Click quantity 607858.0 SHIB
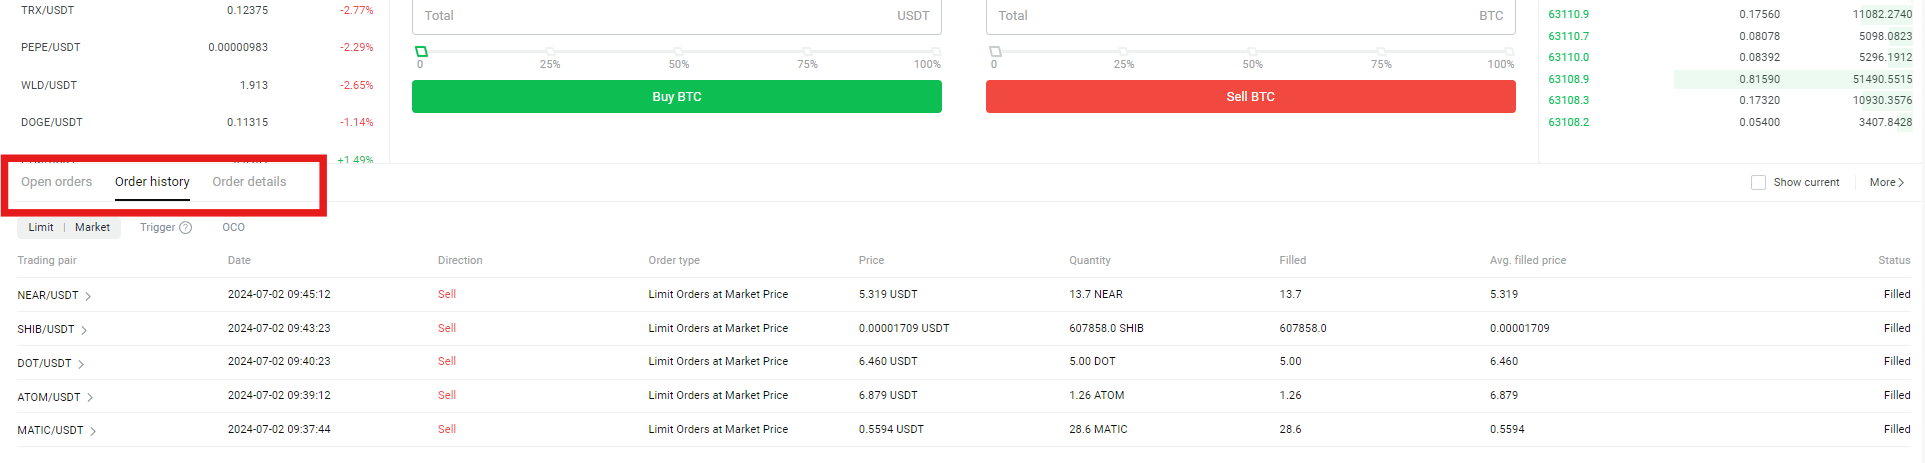Screen dimensions: 1925x463 point(1106,328)
